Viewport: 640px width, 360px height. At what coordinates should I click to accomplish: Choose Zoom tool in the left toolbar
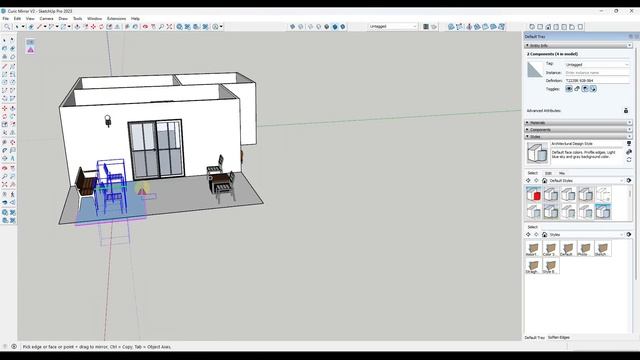[x=4, y=176]
